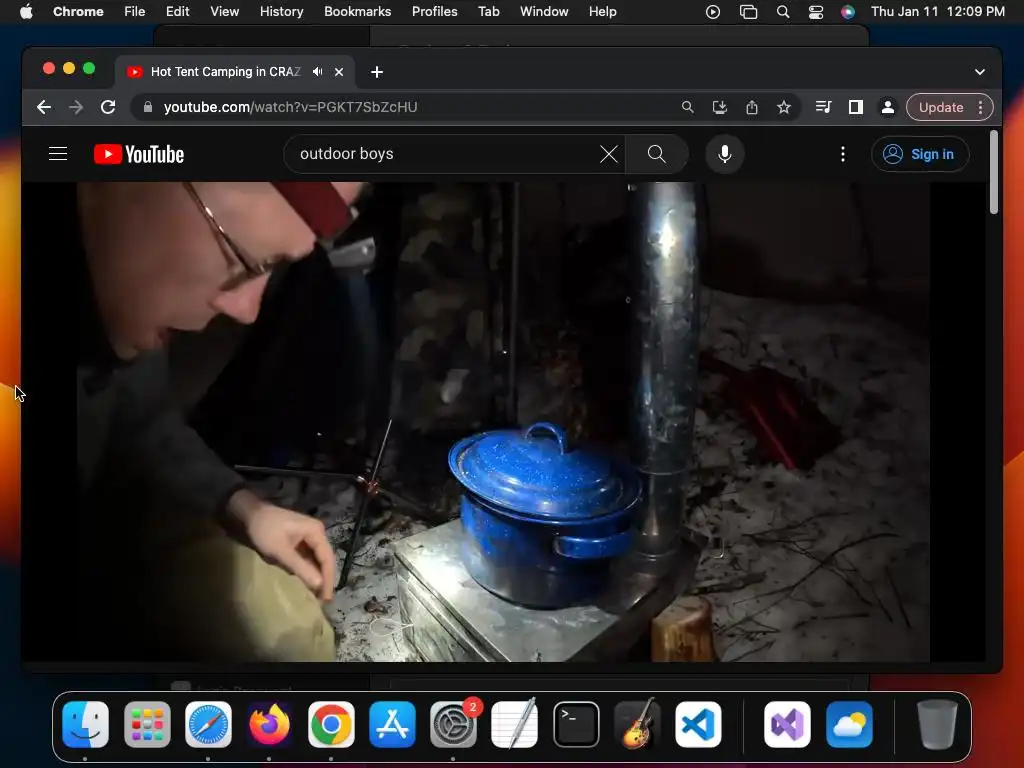Open TextEdit from the Dock
This screenshot has height=768, width=1024.
(515, 724)
